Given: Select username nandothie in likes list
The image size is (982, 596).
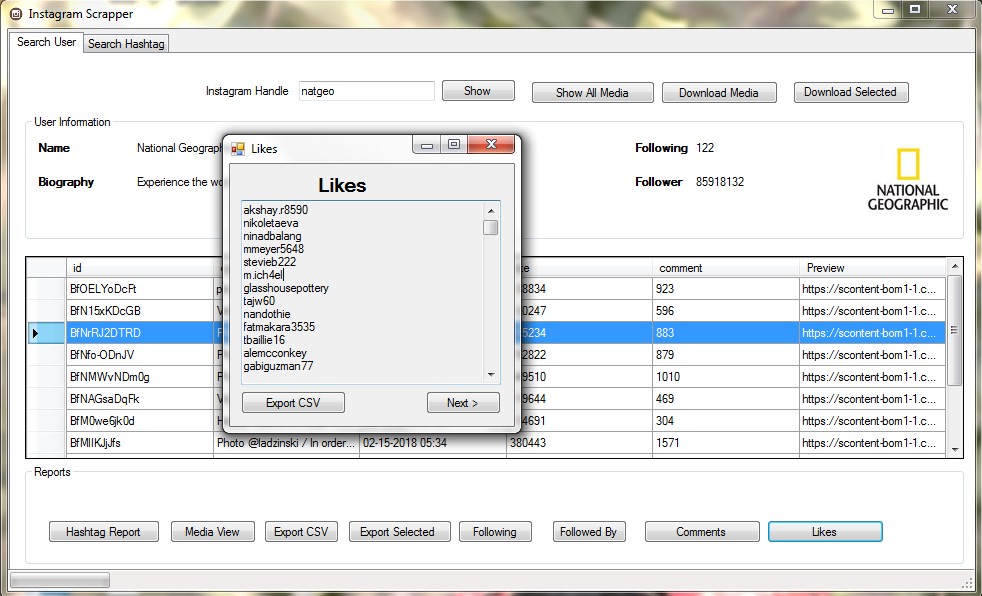Looking at the screenshot, I should click(x=267, y=314).
